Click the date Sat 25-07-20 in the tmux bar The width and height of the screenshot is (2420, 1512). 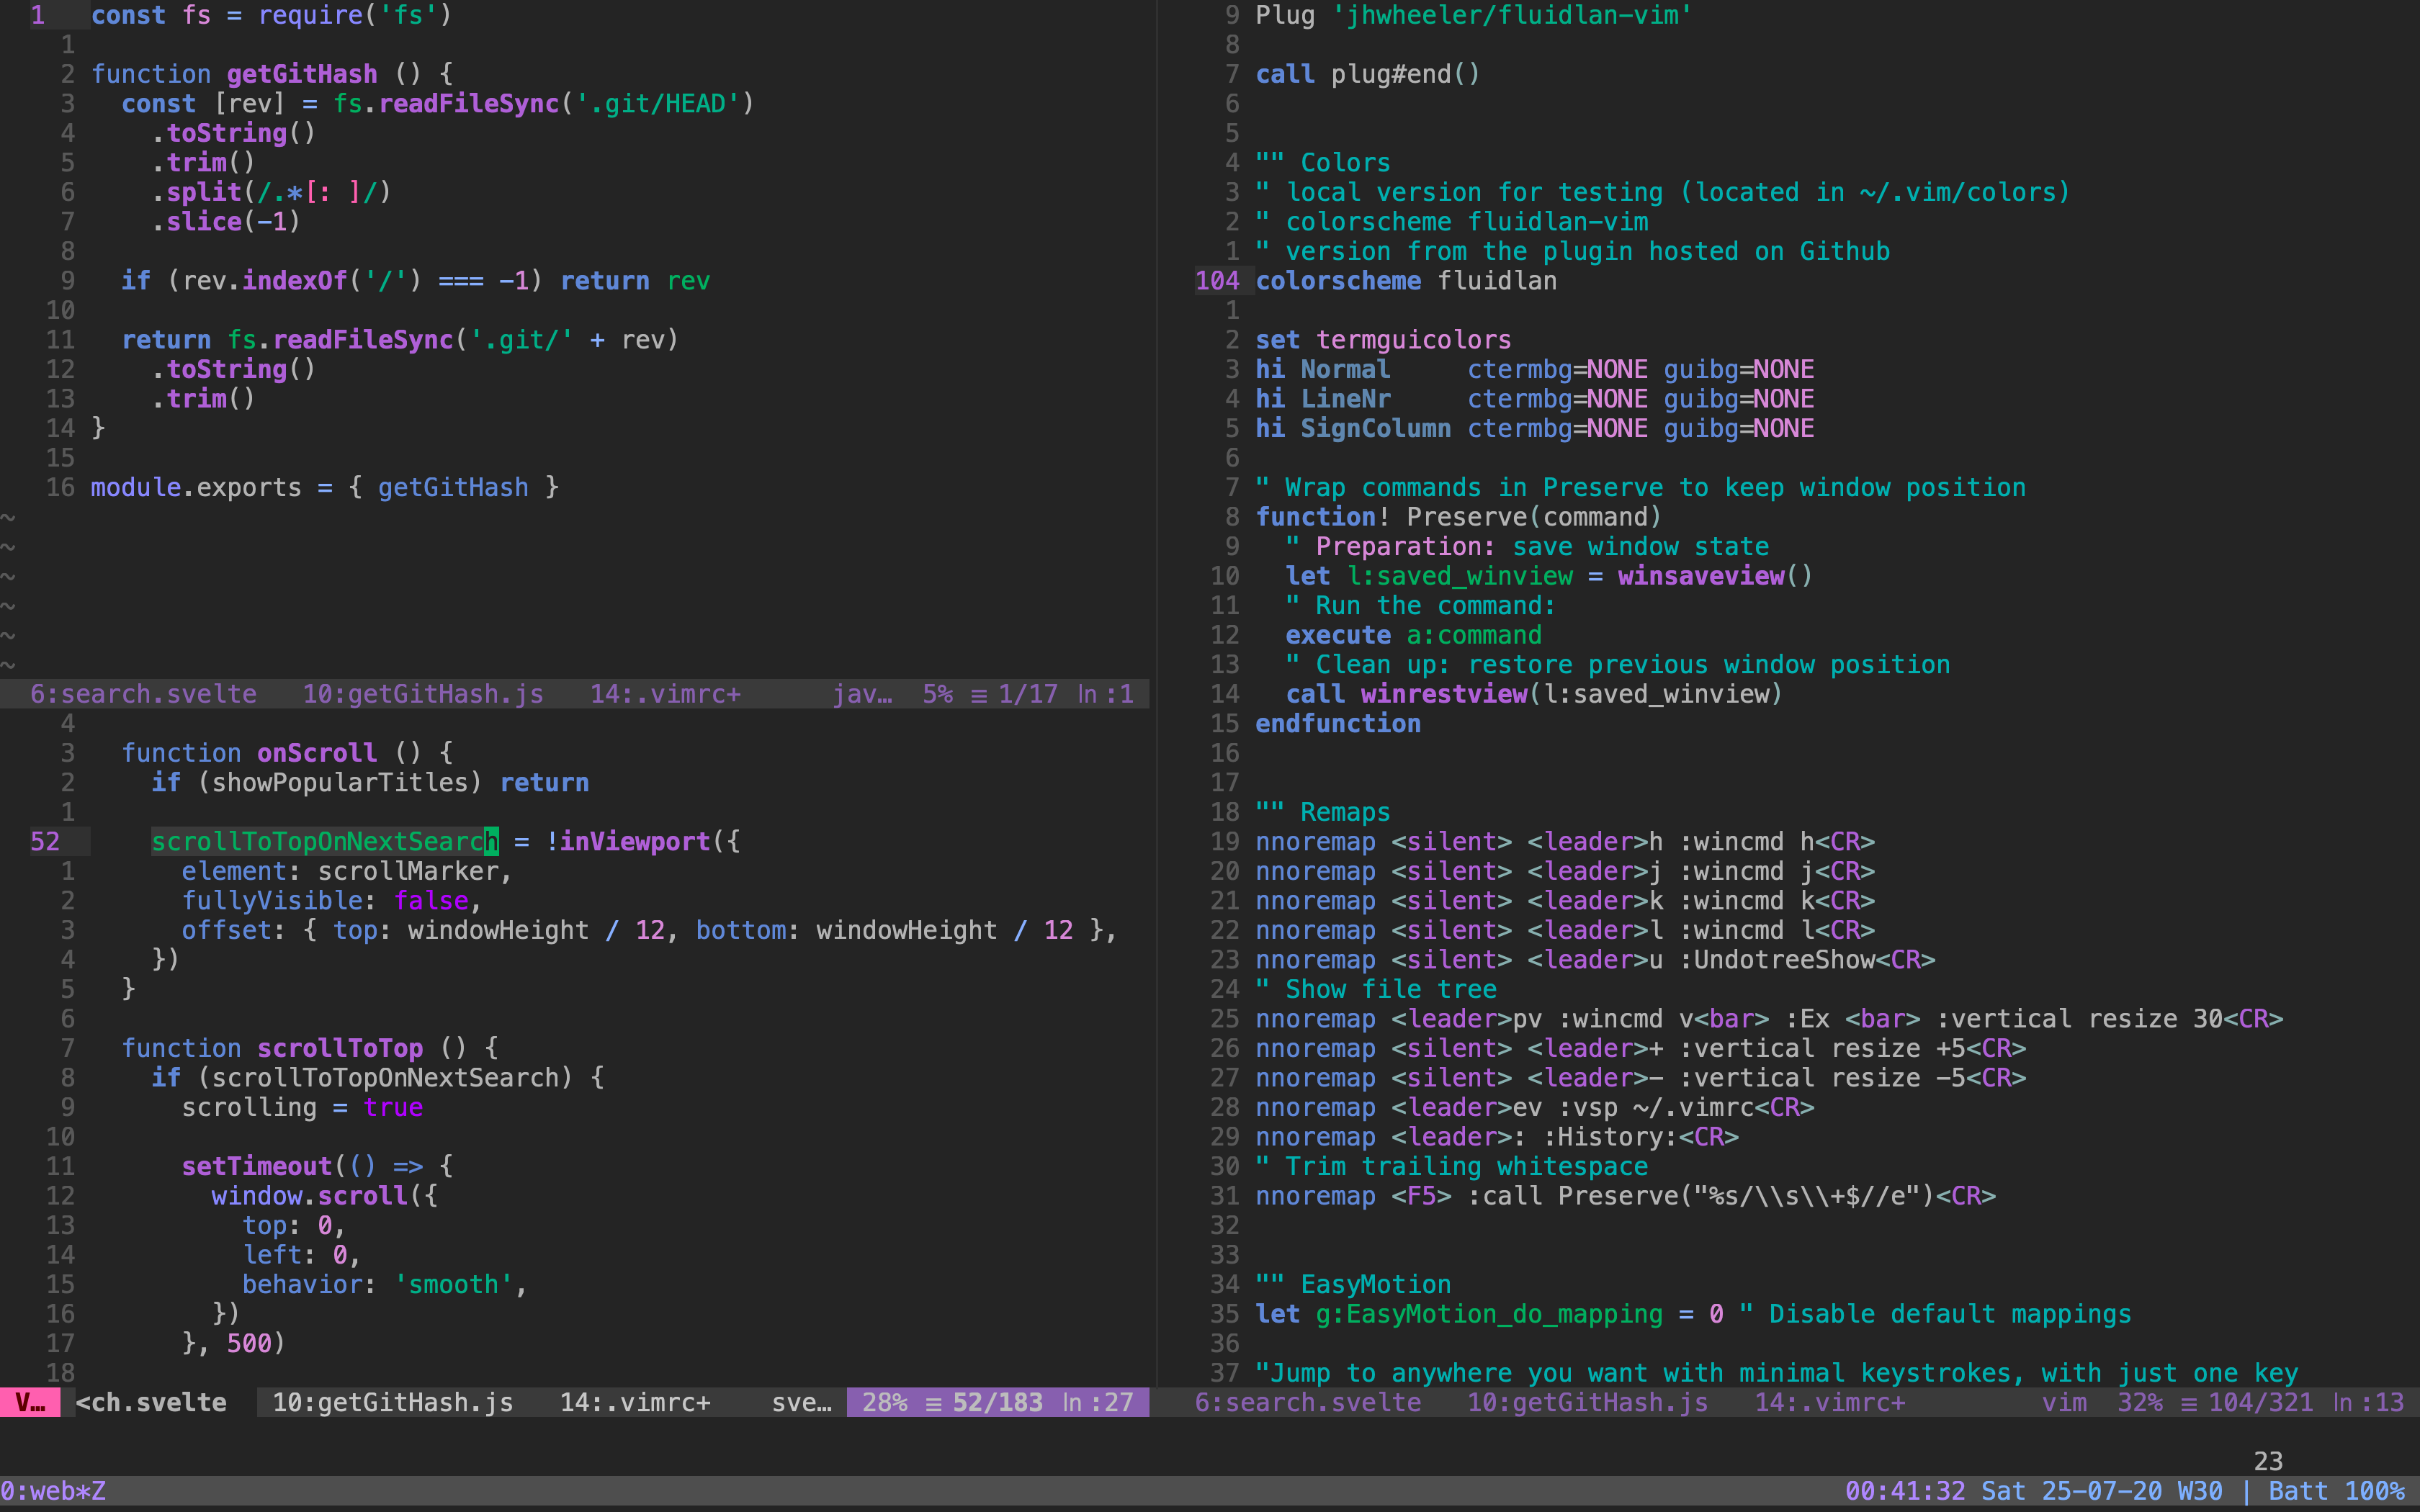[x=2072, y=1491]
